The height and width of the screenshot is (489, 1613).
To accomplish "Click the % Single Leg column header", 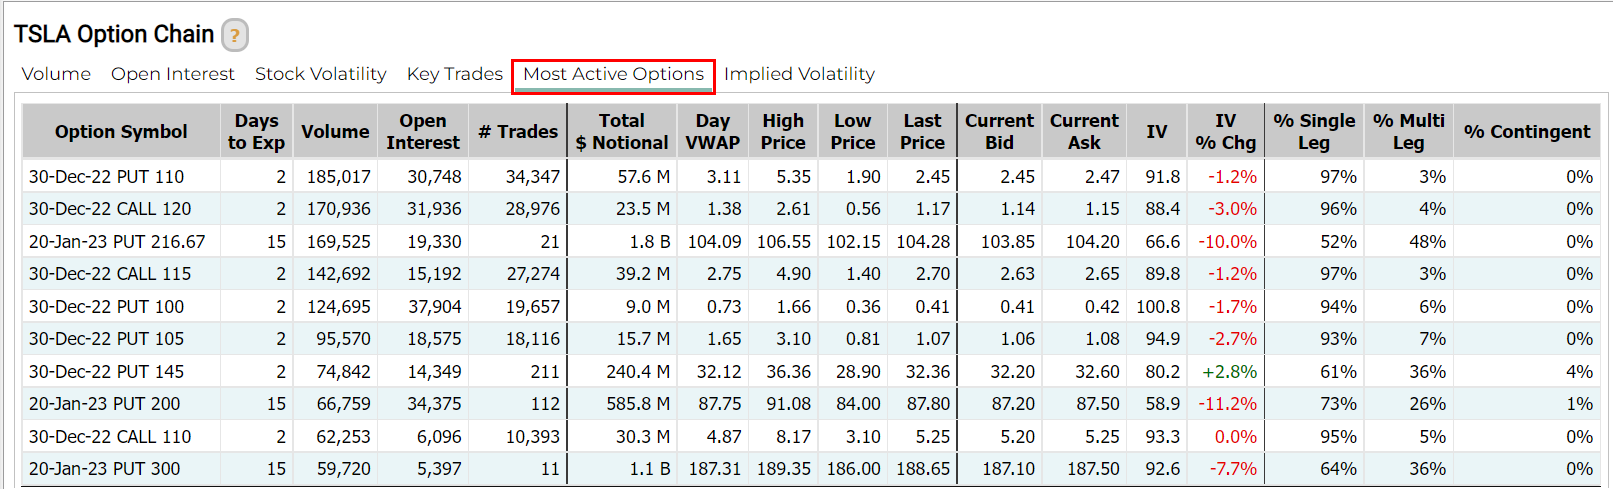I will (1314, 132).
